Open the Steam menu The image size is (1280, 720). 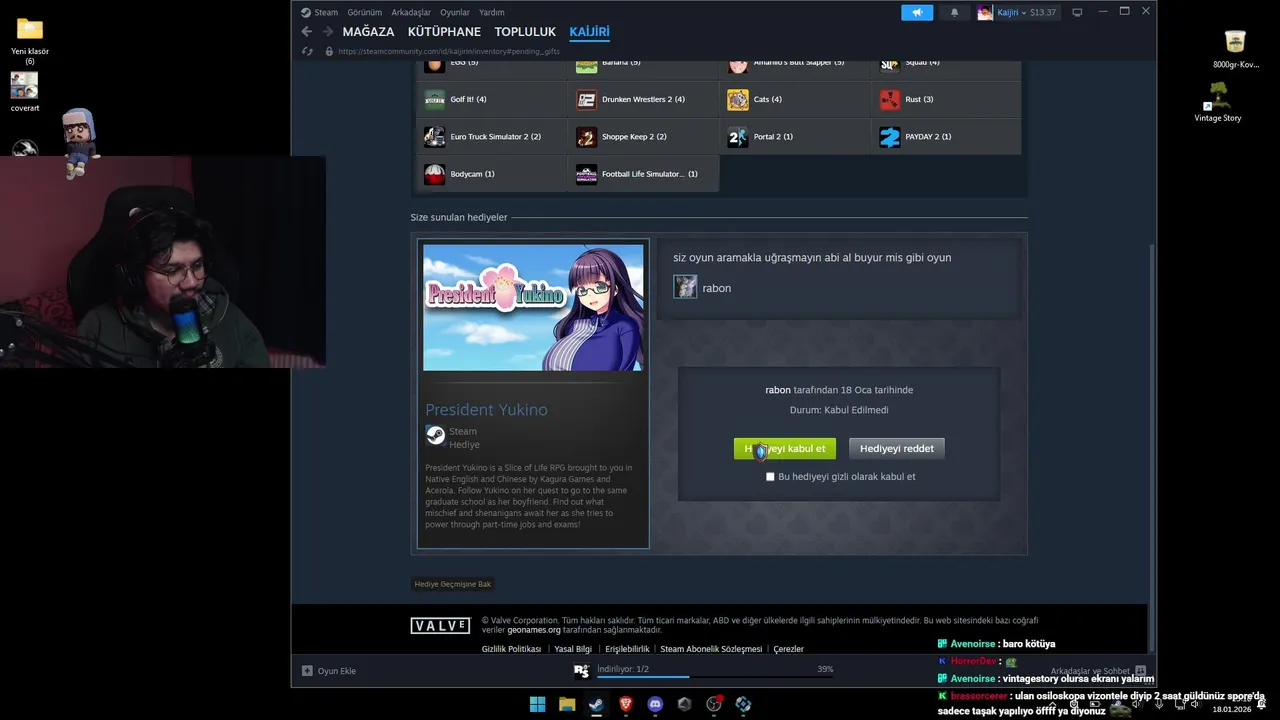tap(326, 12)
